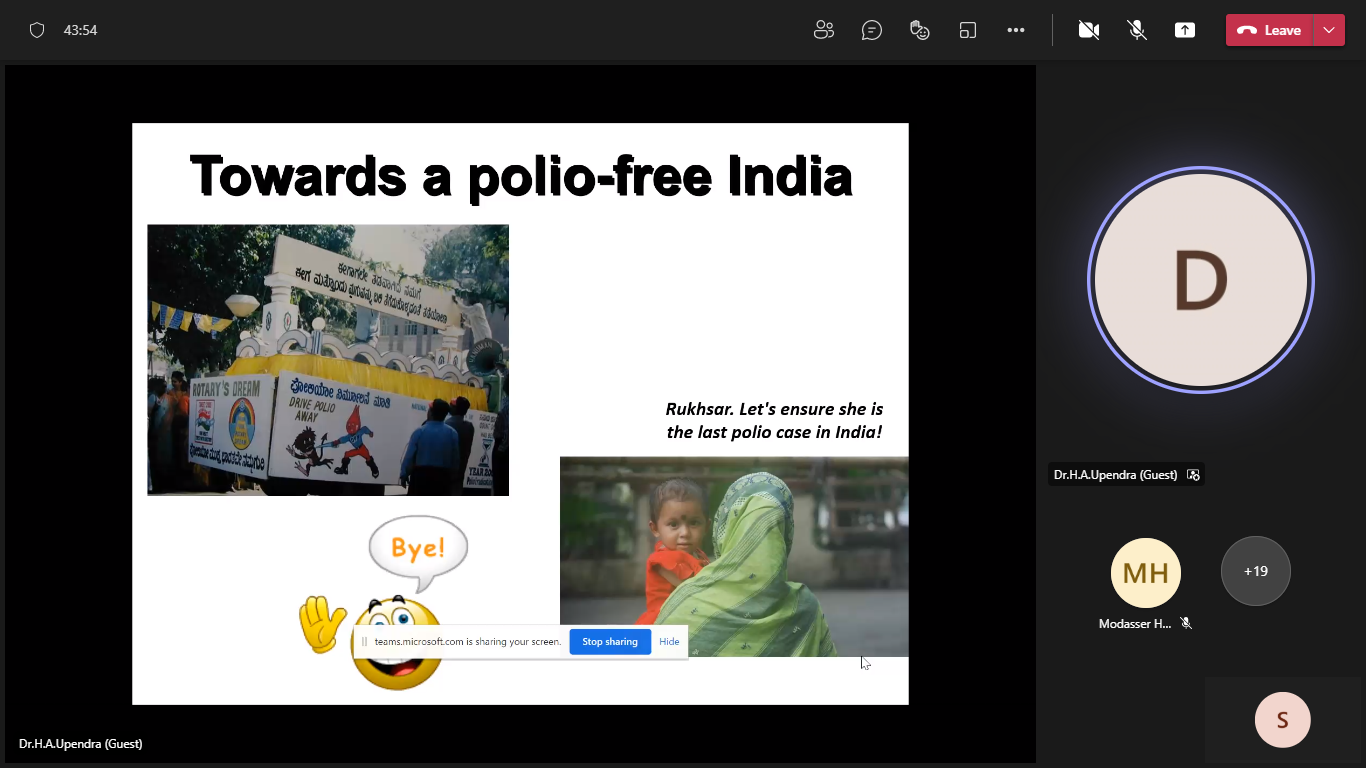The image size is (1366, 768).
Task: Open the meeting chat
Action: 871,30
